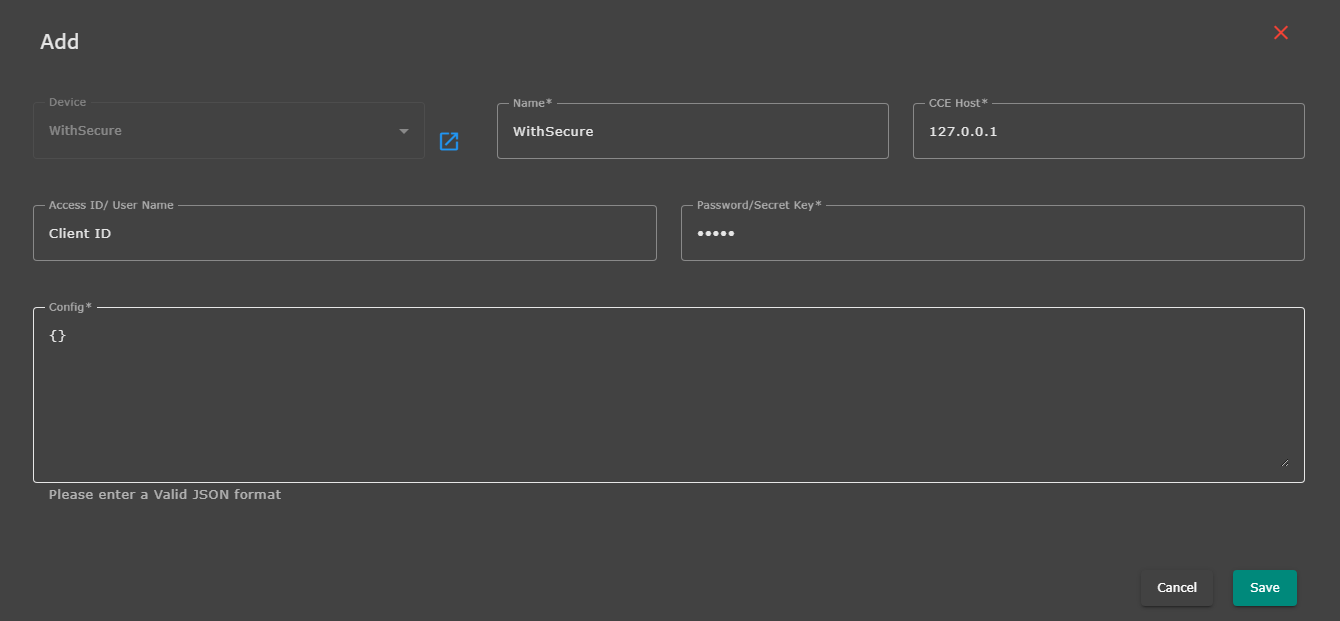Click into the Password/Secret Key field
The height and width of the screenshot is (621, 1340).
click(992, 233)
